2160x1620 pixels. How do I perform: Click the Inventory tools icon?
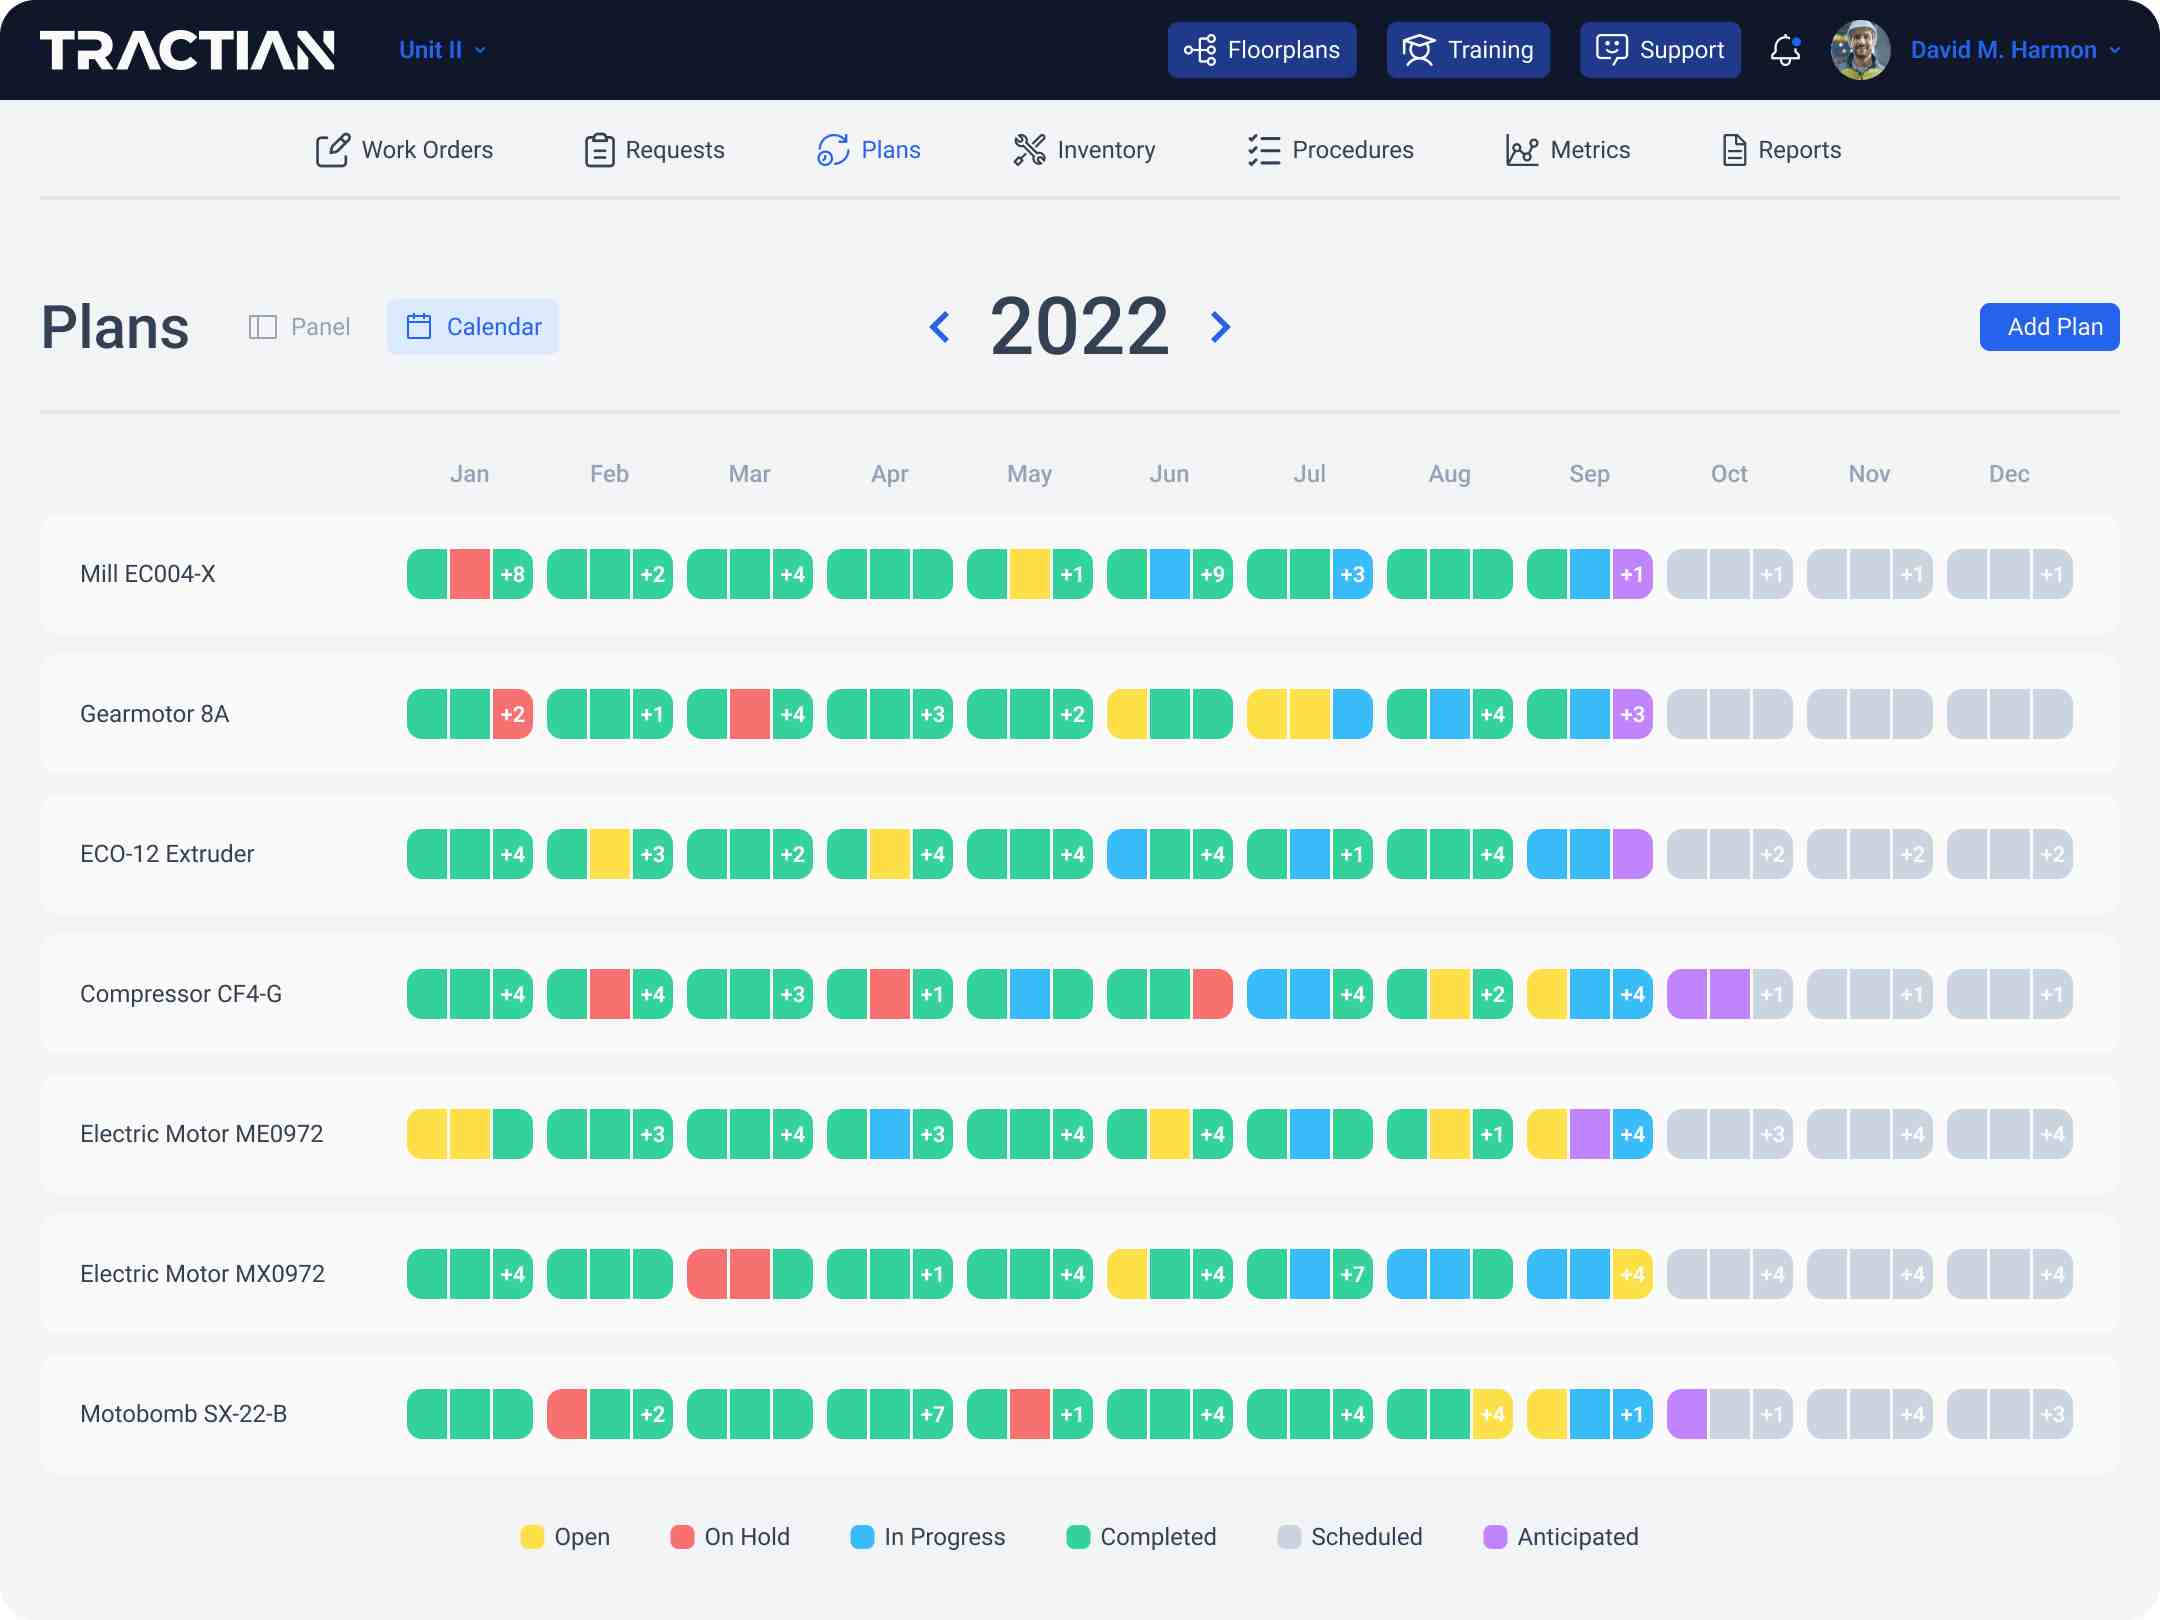tap(1029, 150)
